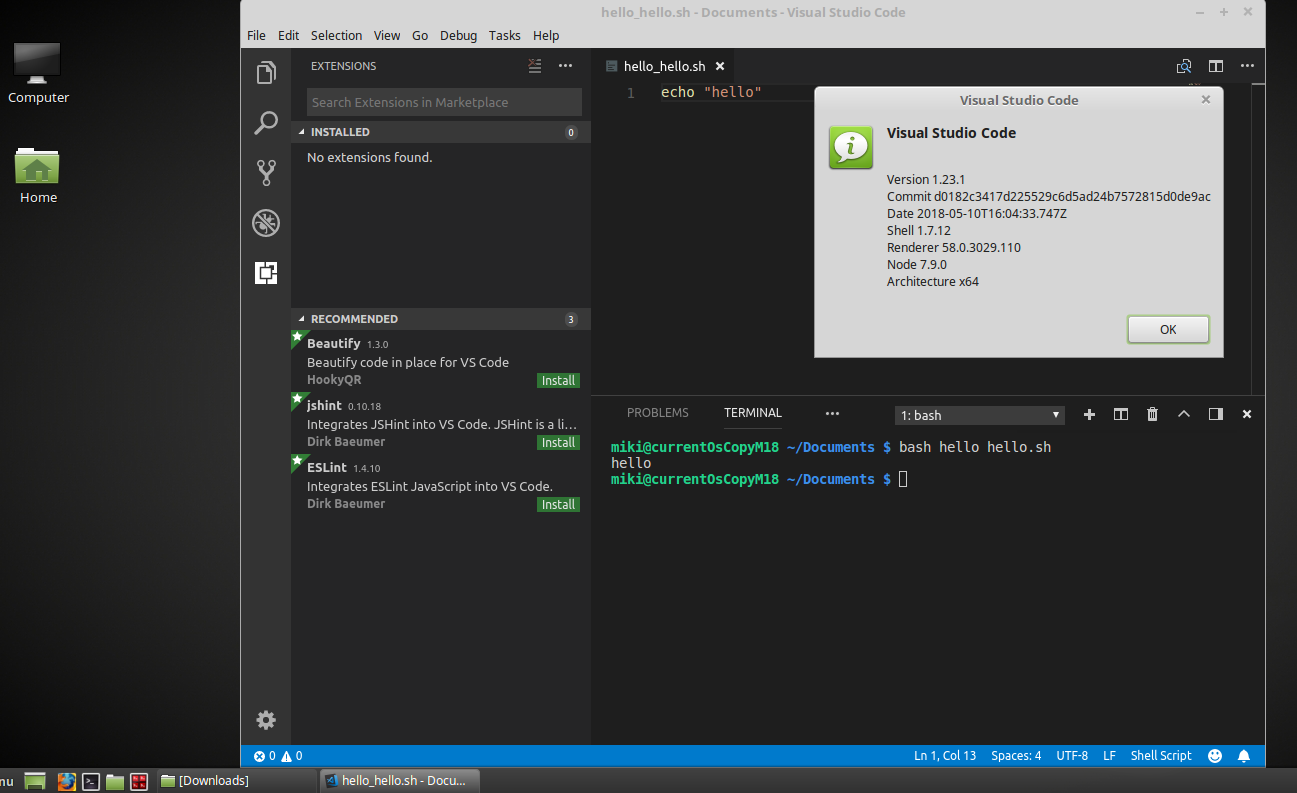Collapse the RECOMMENDED extensions section
The height and width of the screenshot is (793, 1297).
pos(353,318)
